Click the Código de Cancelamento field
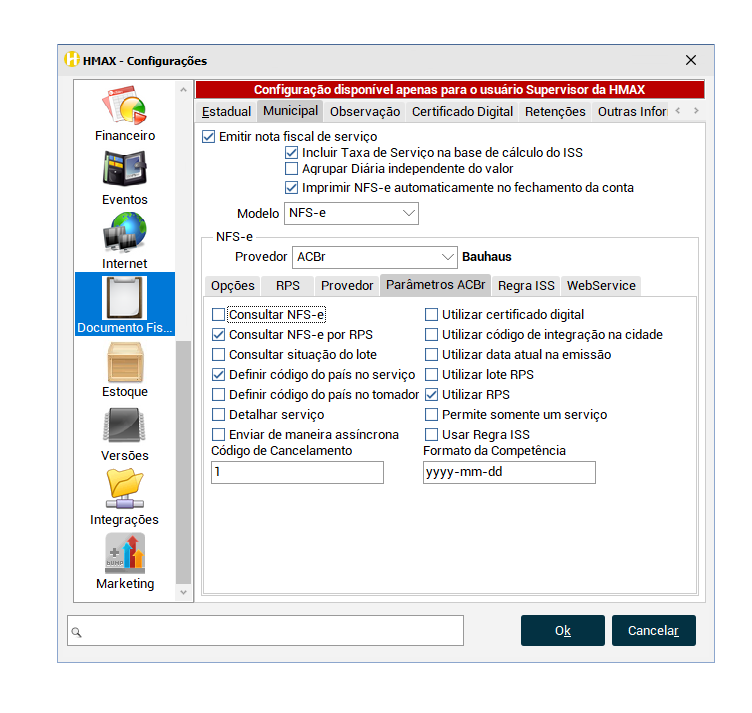Image resolution: width=752 pixels, height=713 pixels. 297,472
